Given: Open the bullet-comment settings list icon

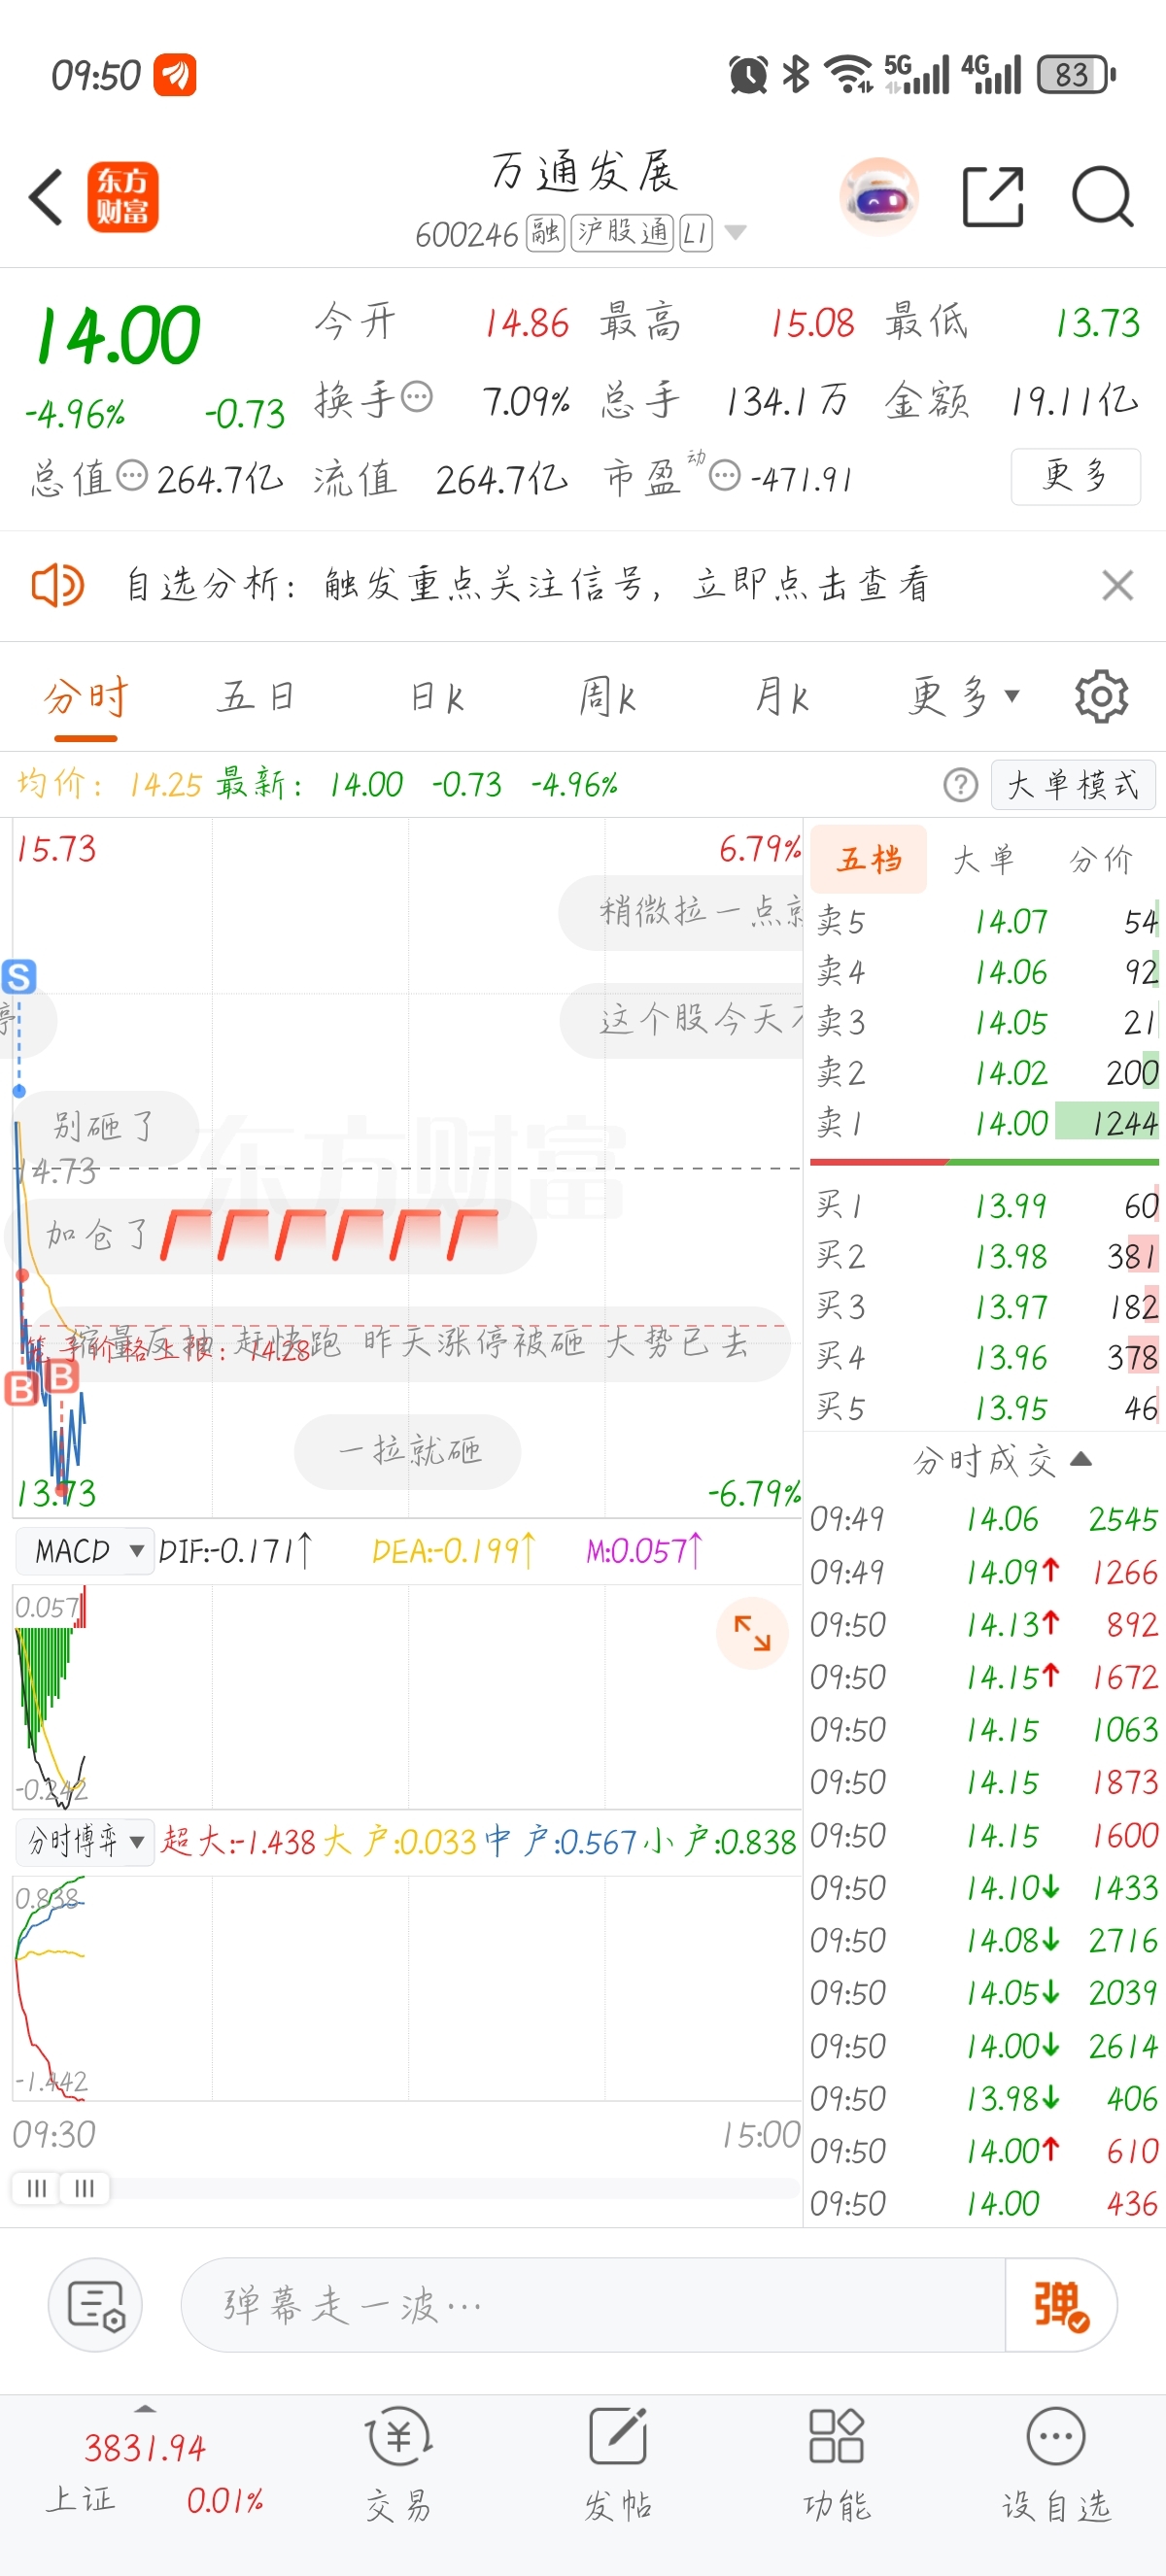Looking at the screenshot, I should coord(95,2305).
